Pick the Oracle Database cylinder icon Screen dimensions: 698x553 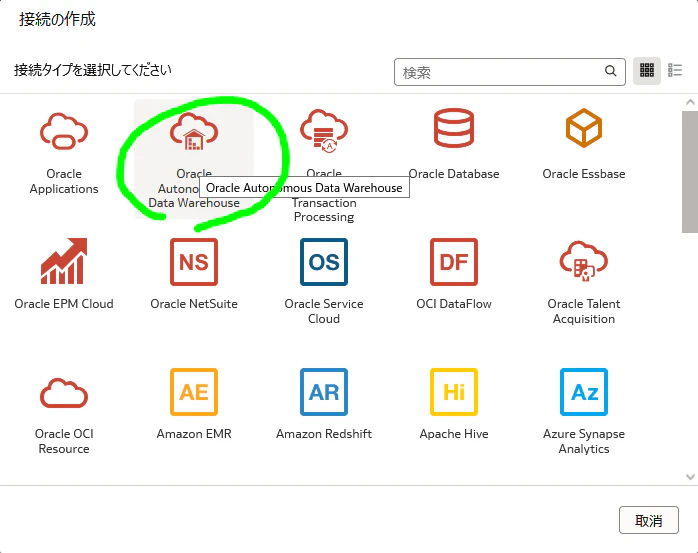454,128
